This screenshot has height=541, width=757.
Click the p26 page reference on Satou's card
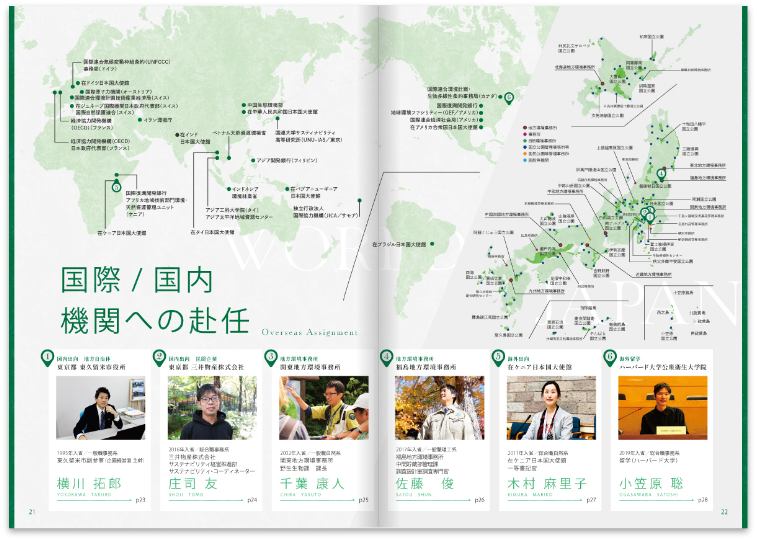479,500
